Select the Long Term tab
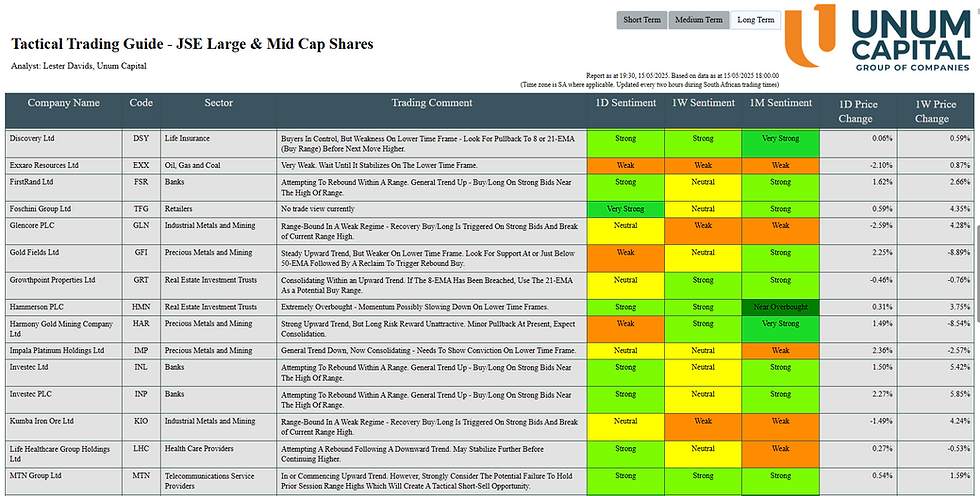980x496 pixels. (756, 20)
